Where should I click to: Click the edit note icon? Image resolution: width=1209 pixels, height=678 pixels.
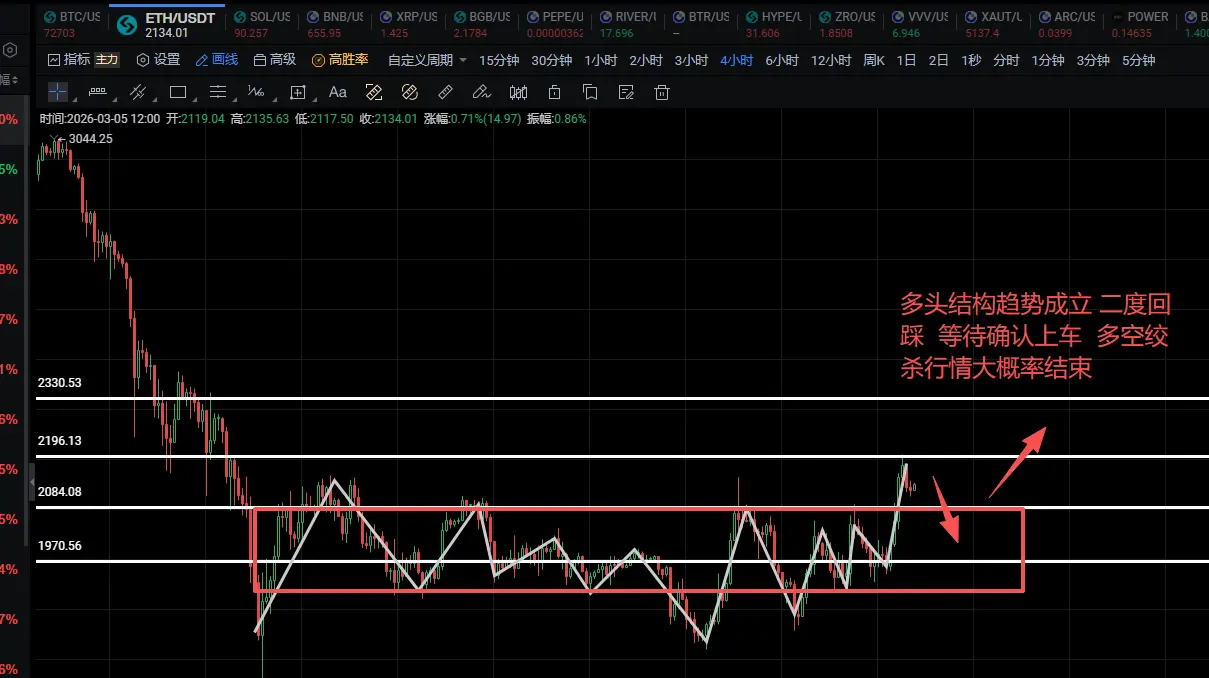pyautogui.click(x=626, y=93)
